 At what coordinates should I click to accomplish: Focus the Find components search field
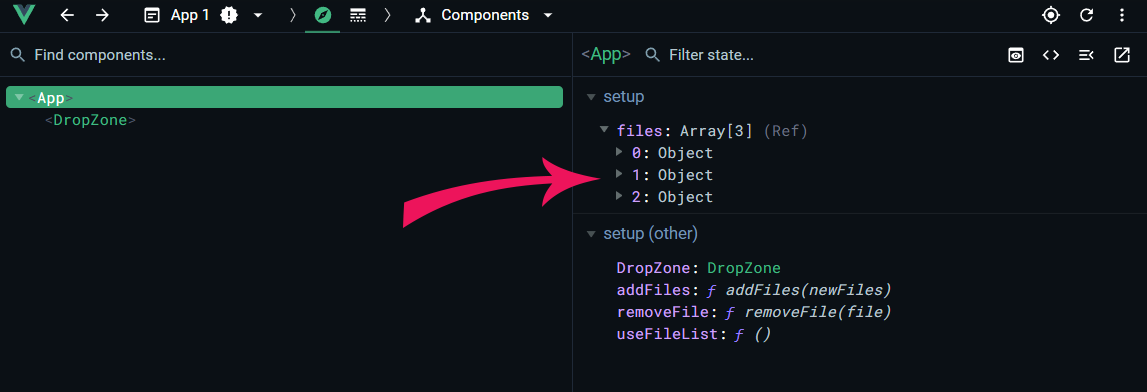[x=286, y=55]
